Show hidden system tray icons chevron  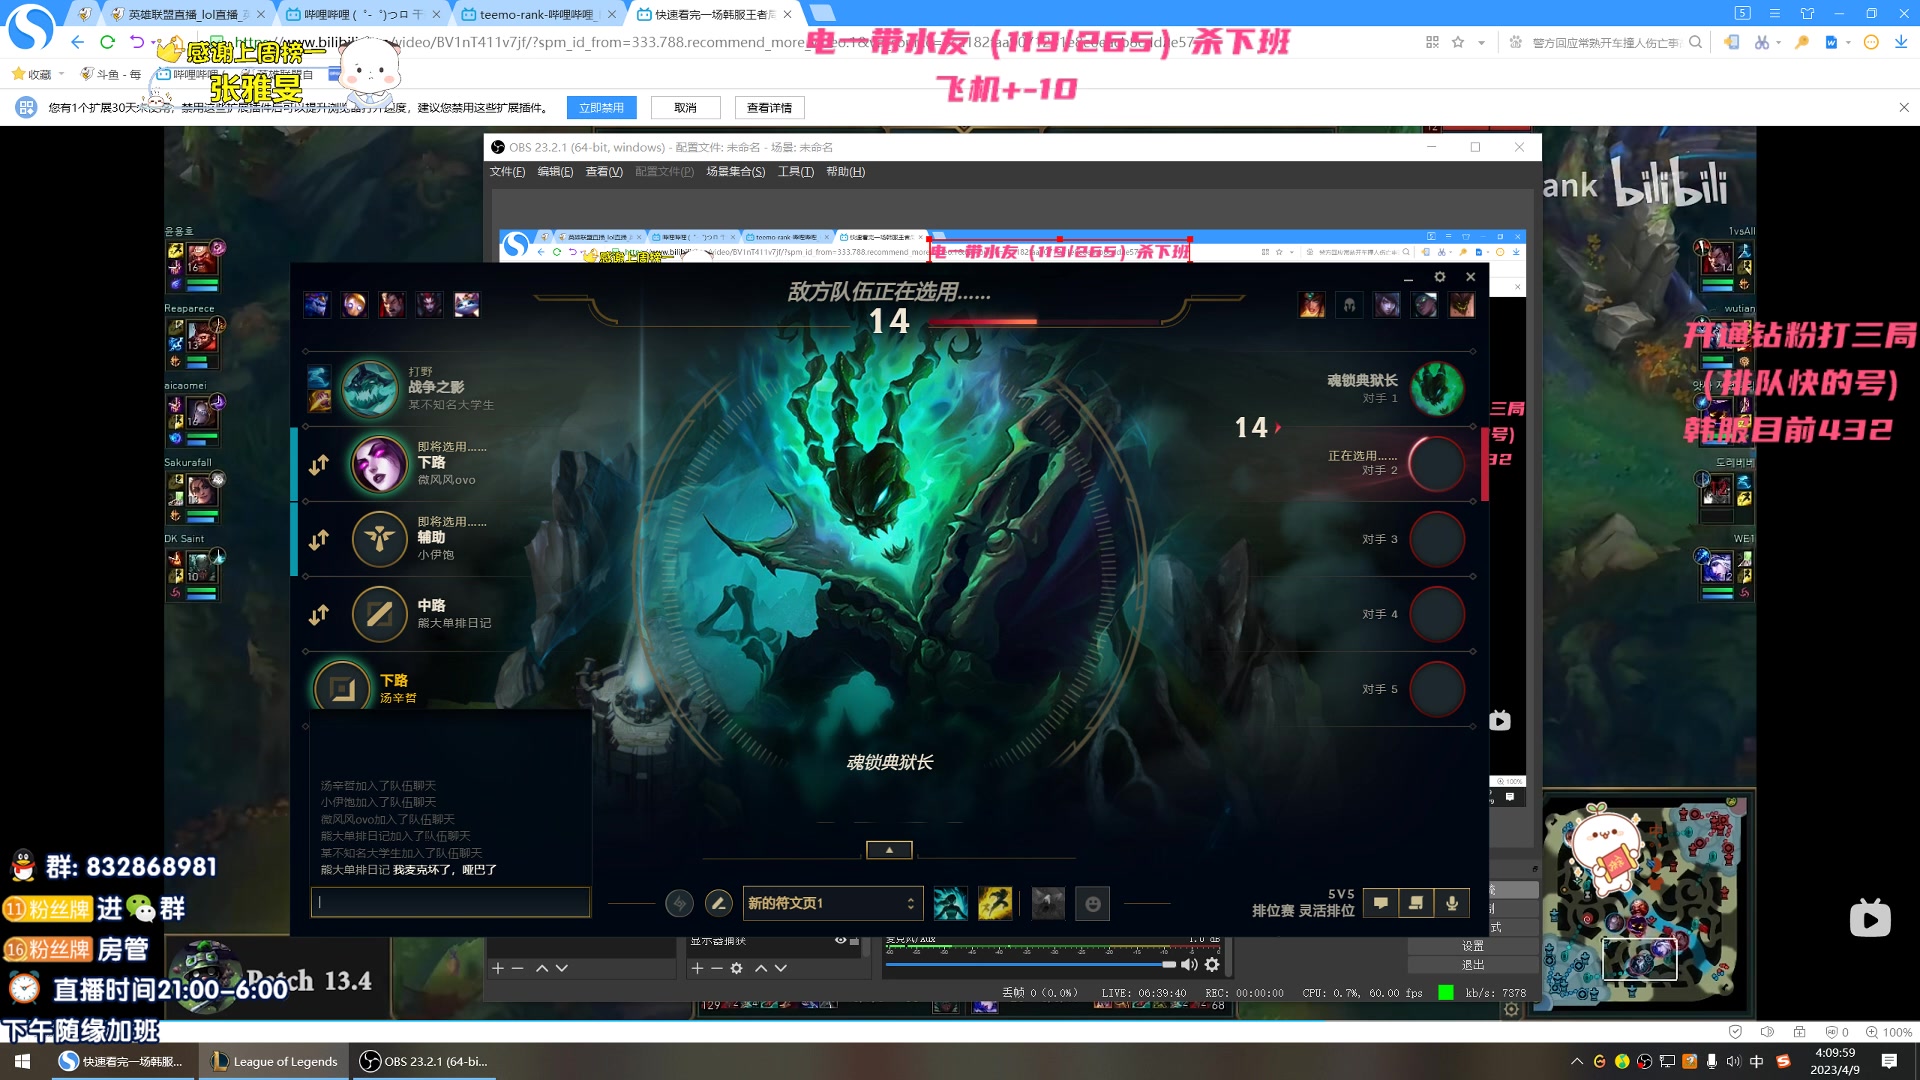tap(1577, 1061)
